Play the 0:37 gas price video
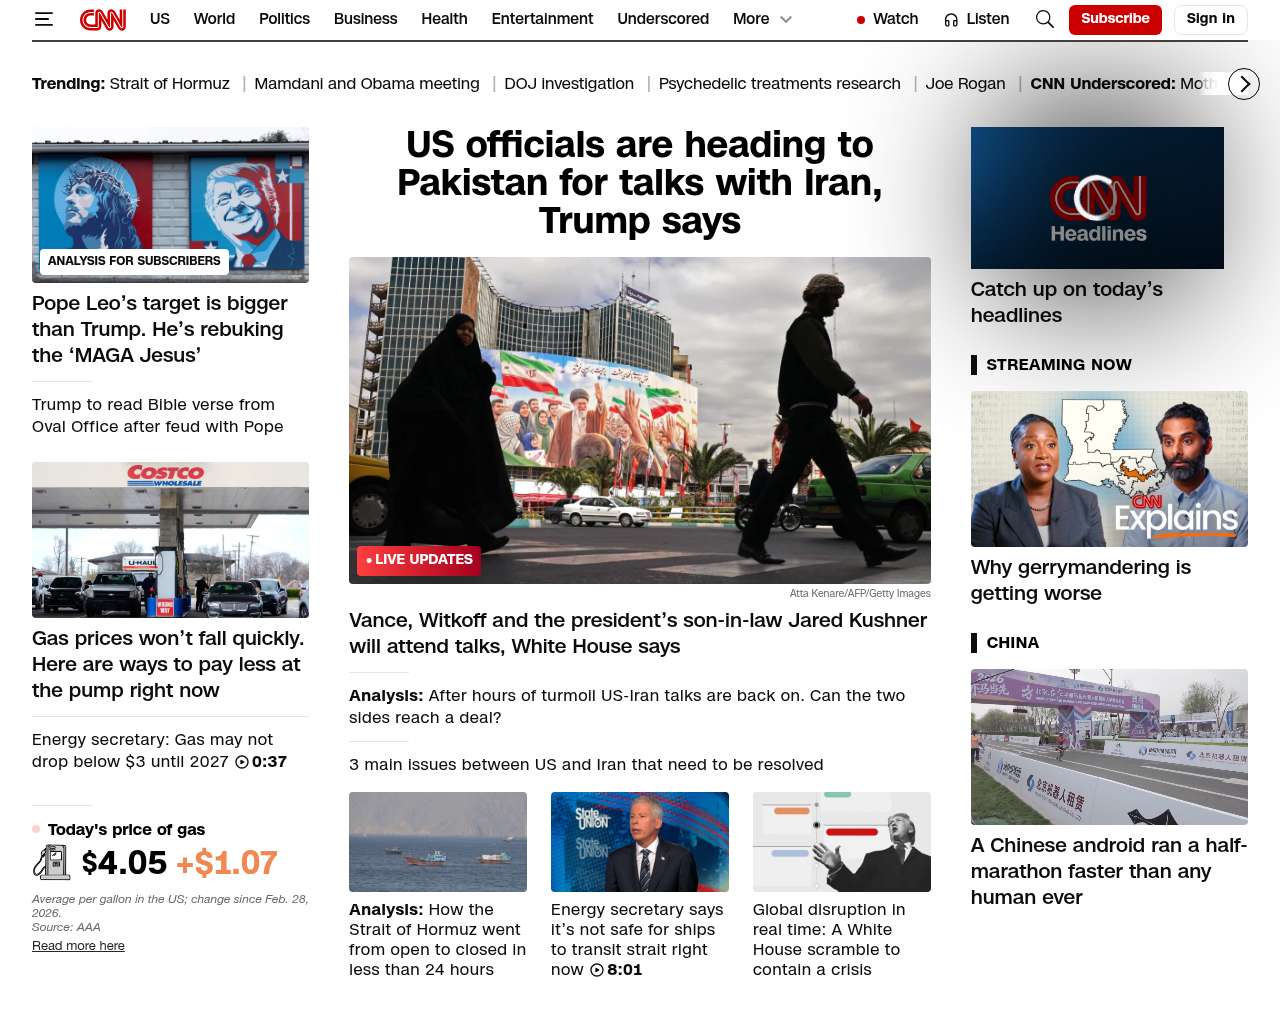1280x1024 pixels. click(x=242, y=762)
